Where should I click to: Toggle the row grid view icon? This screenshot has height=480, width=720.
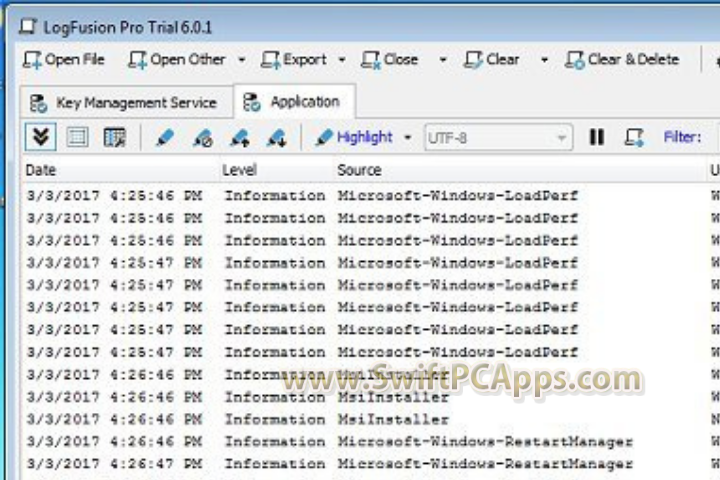click(77, 137)
